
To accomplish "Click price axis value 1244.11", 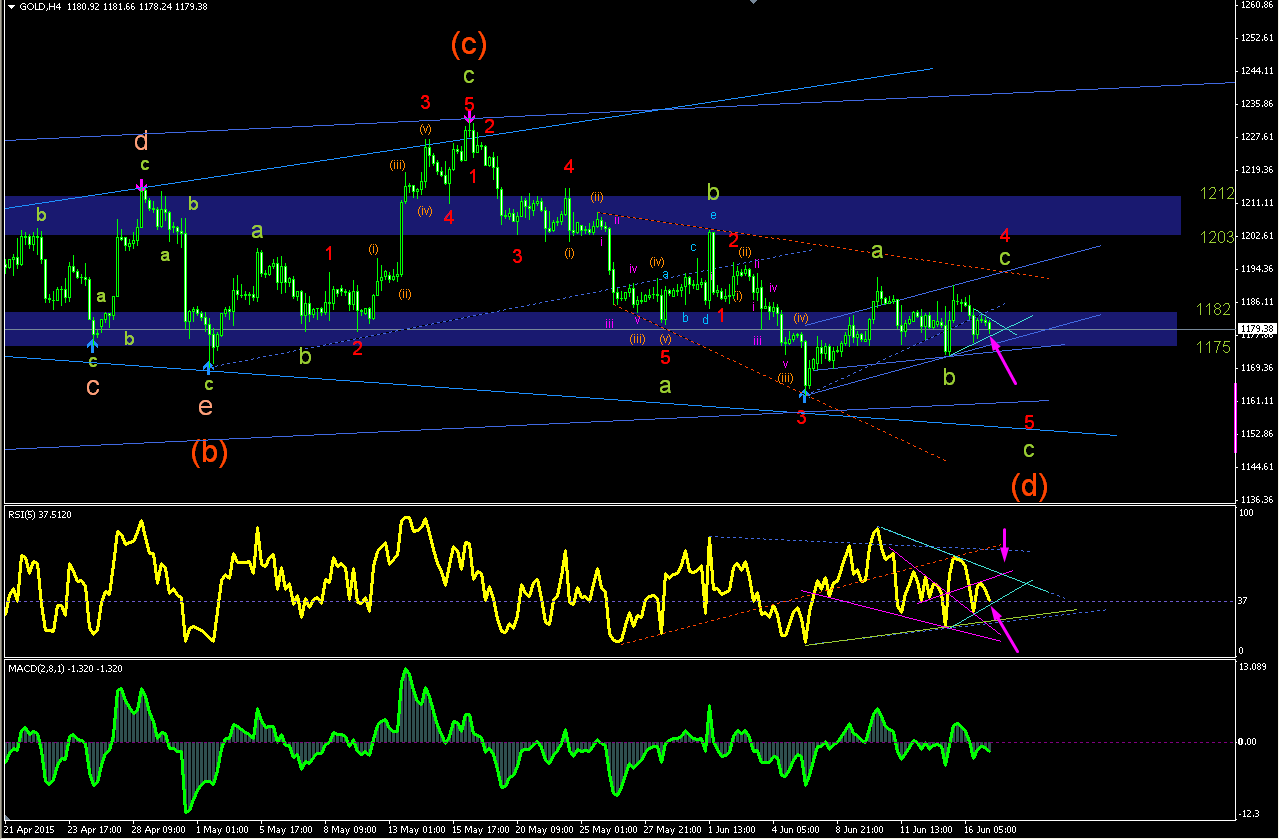I will coord(1256,71).
